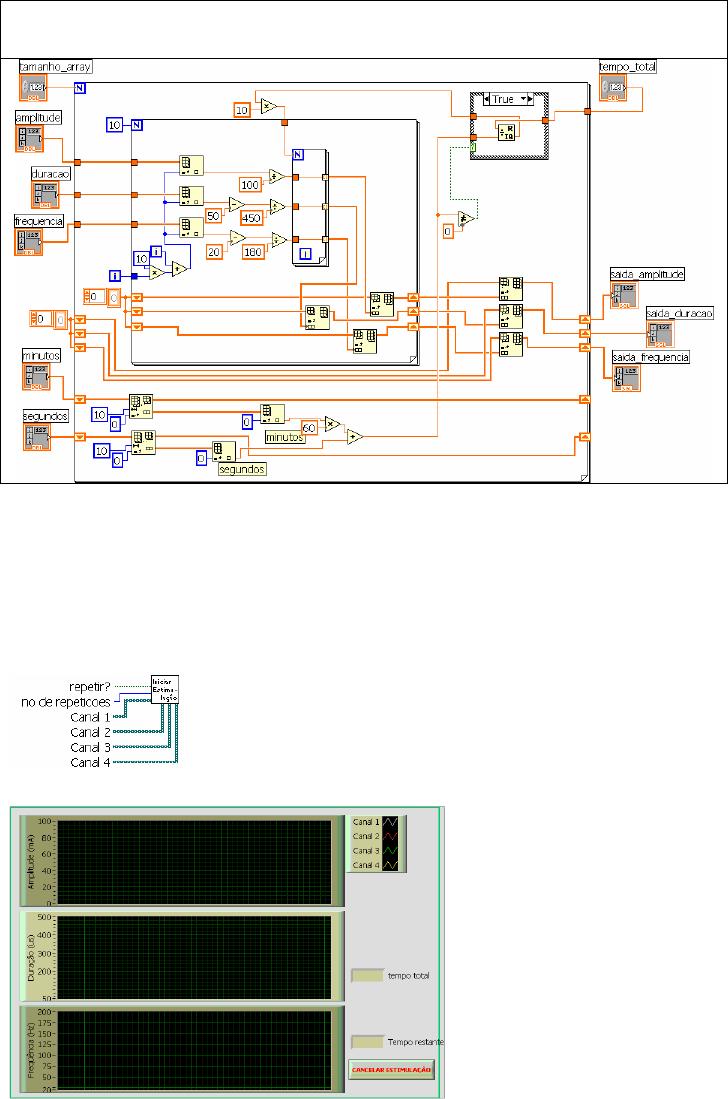Viewport: 728px width, 1099px height.
Task: Click the N count terminal wired to tamanho_array
Action: [80, 88]
